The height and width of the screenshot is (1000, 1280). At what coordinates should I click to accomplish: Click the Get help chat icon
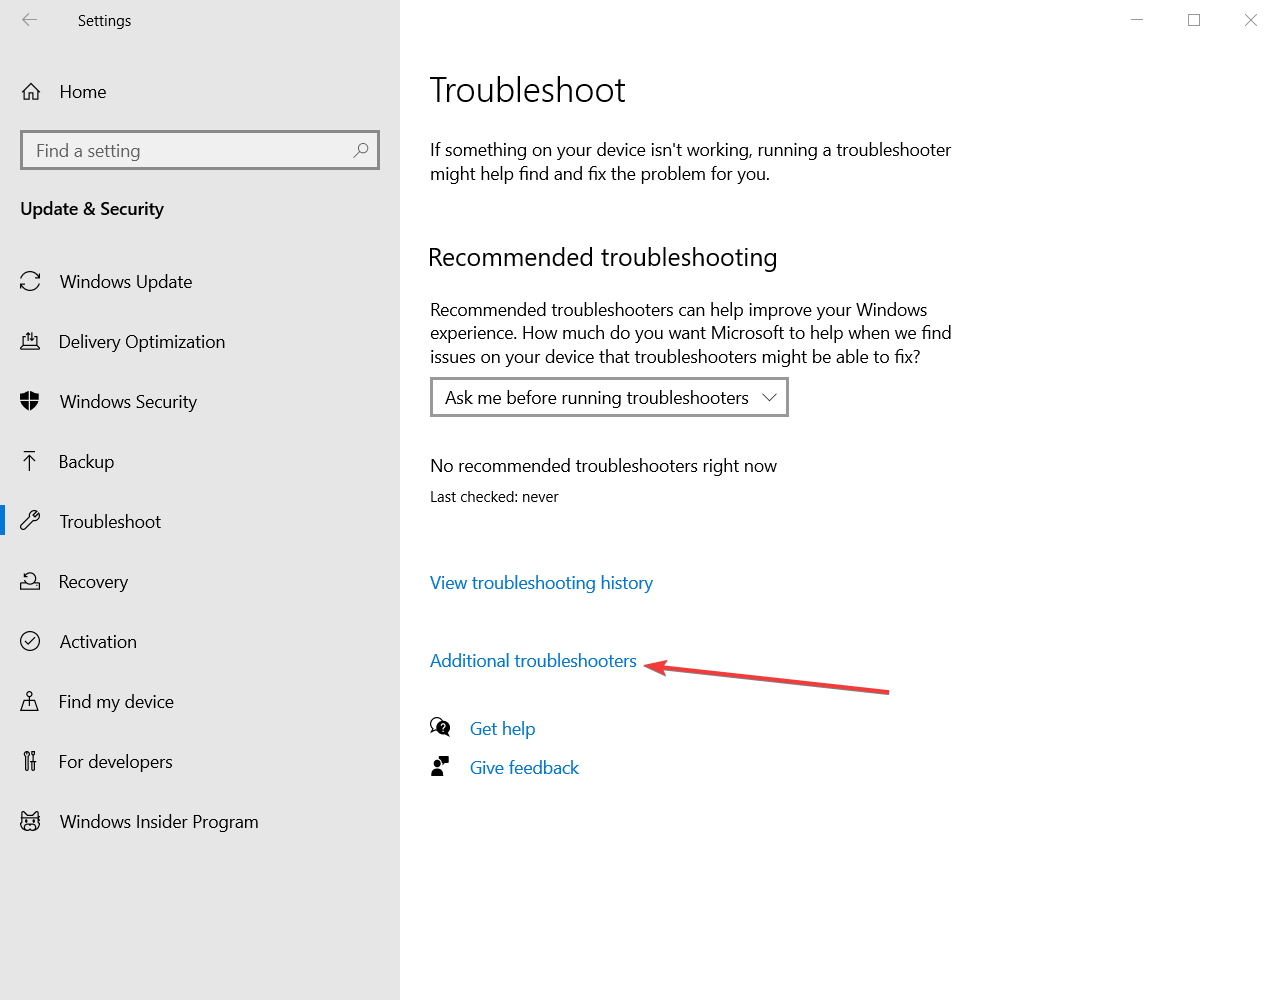[x=440, y=727]
